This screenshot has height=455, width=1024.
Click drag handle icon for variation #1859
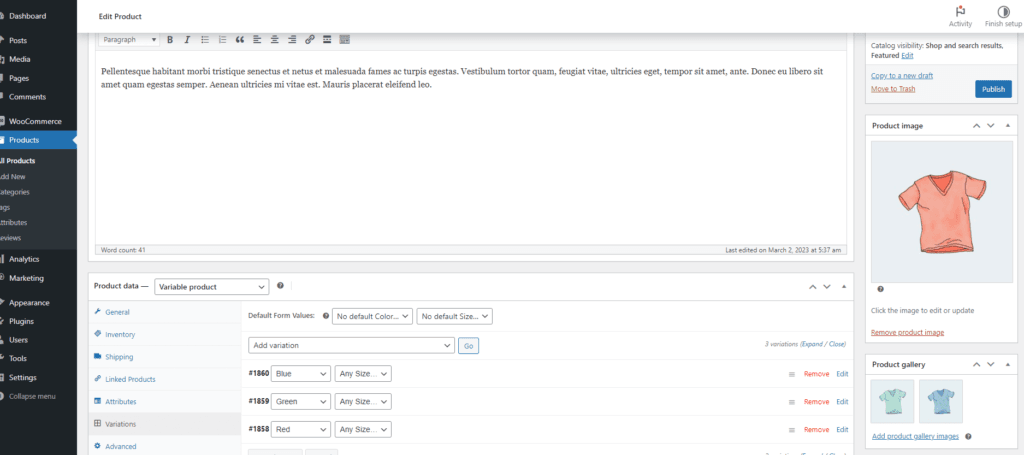pos(792,402)
